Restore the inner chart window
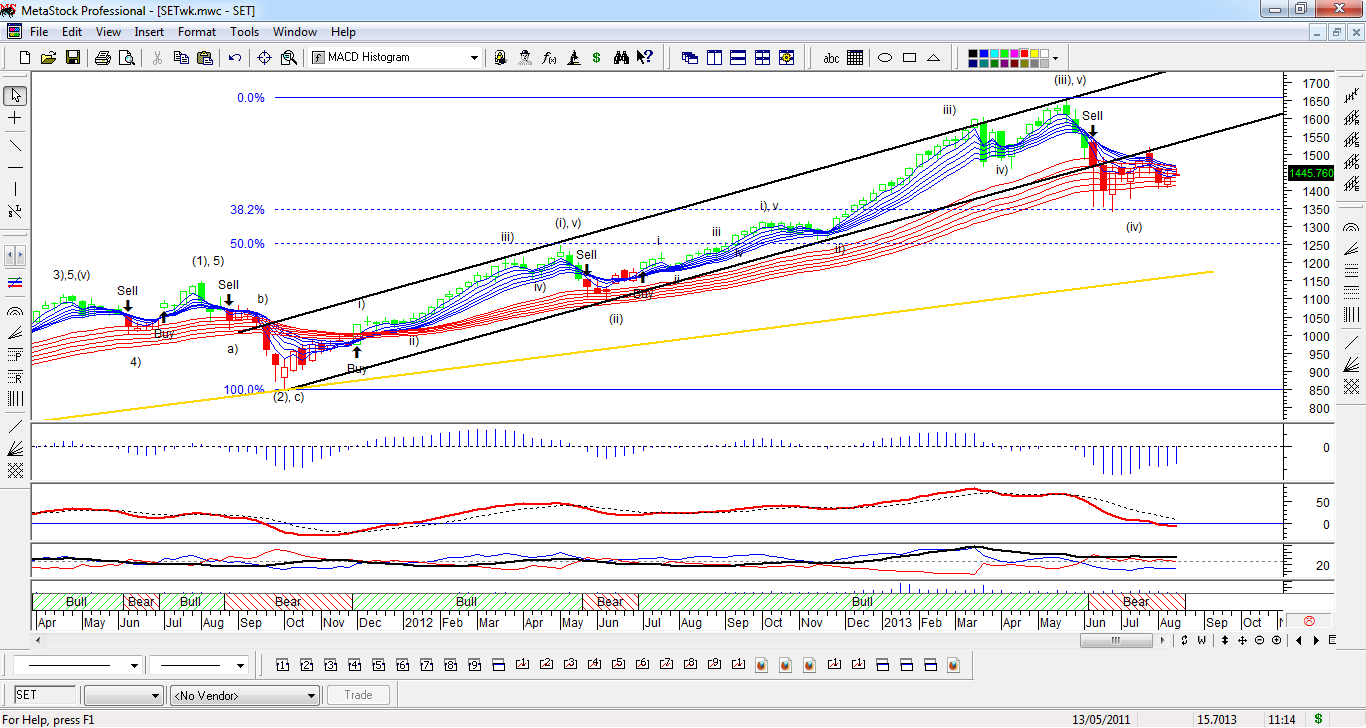This screenshot has height=728, width=1366. pyautogui.click(x=1336, y=32)
